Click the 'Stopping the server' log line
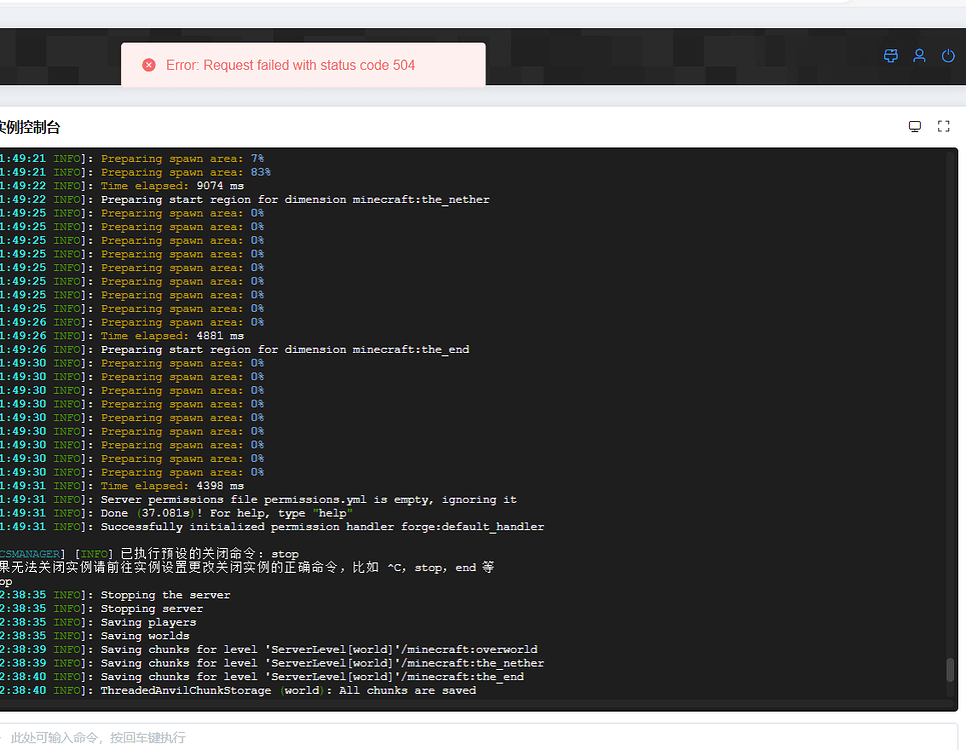966x750 pixels. [165, 595]
